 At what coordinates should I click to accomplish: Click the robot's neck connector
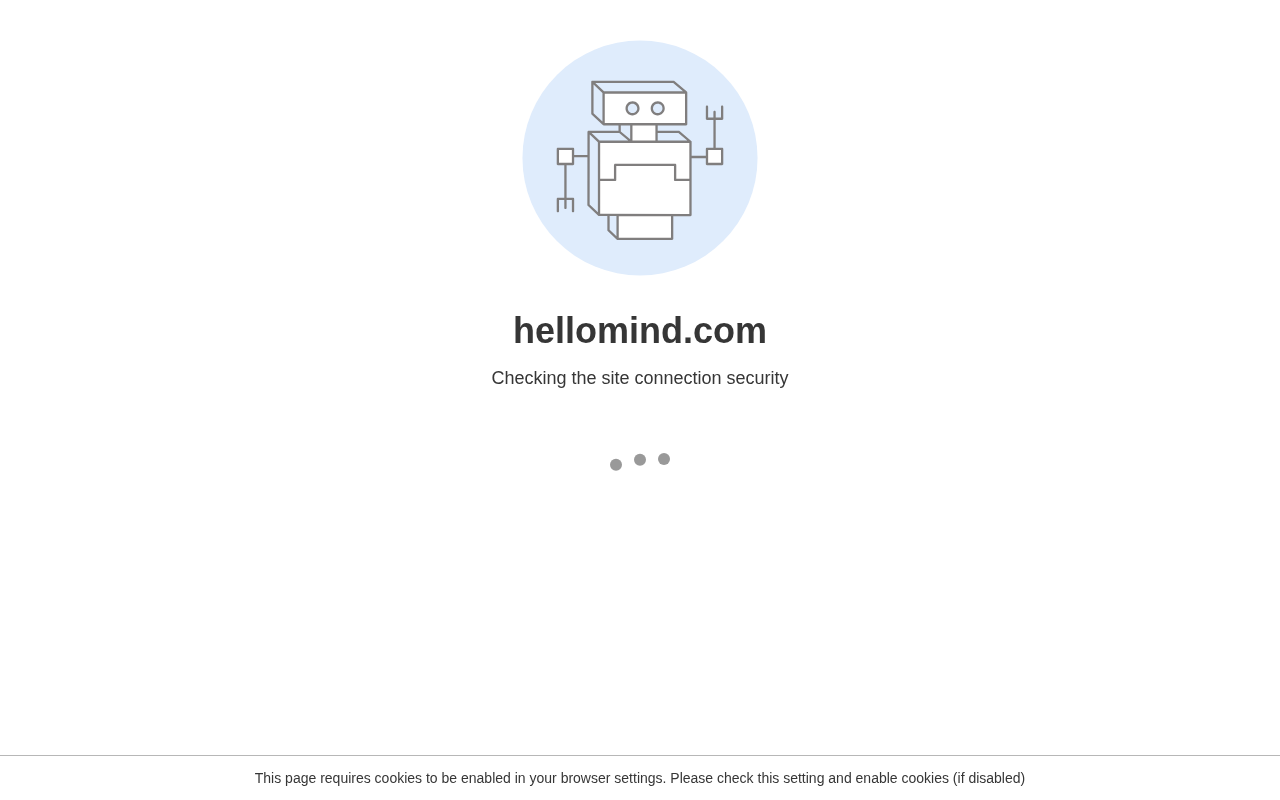[x=643, y=133]
